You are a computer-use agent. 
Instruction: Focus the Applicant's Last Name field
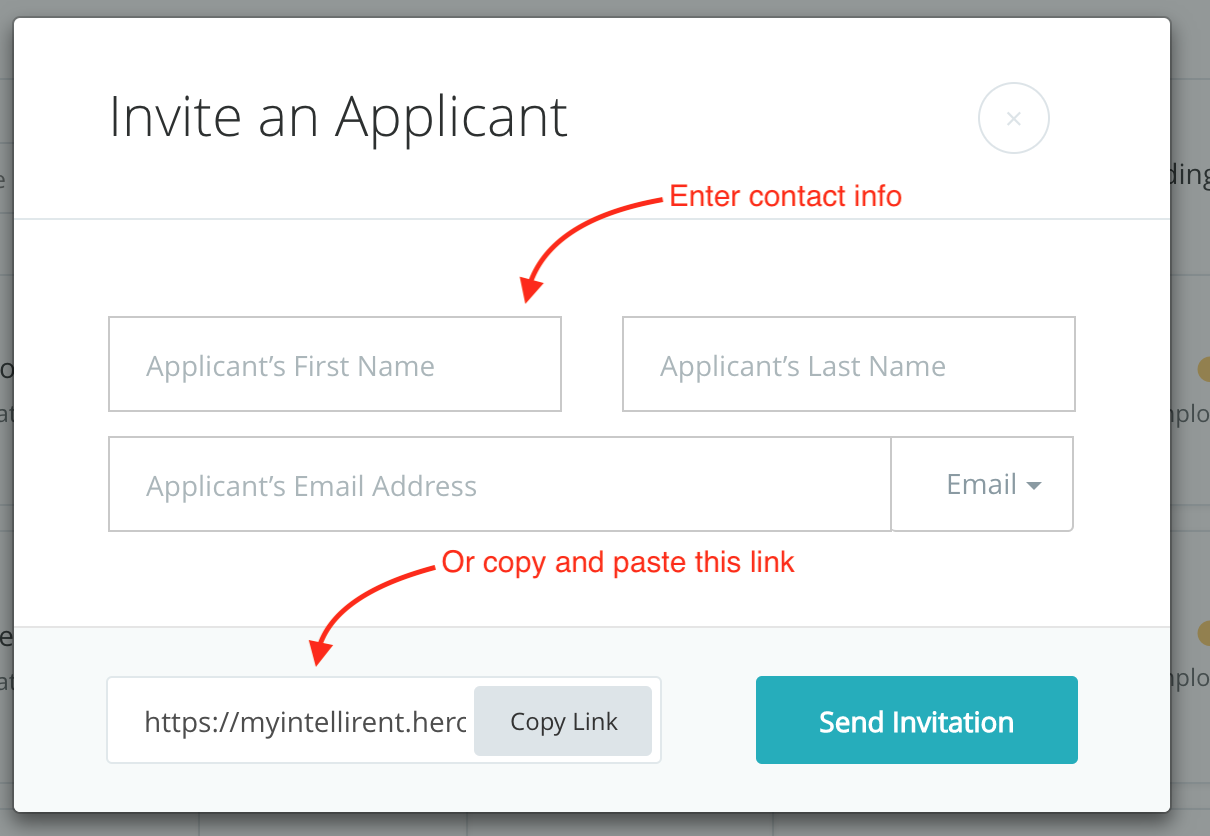click(848, 365)
